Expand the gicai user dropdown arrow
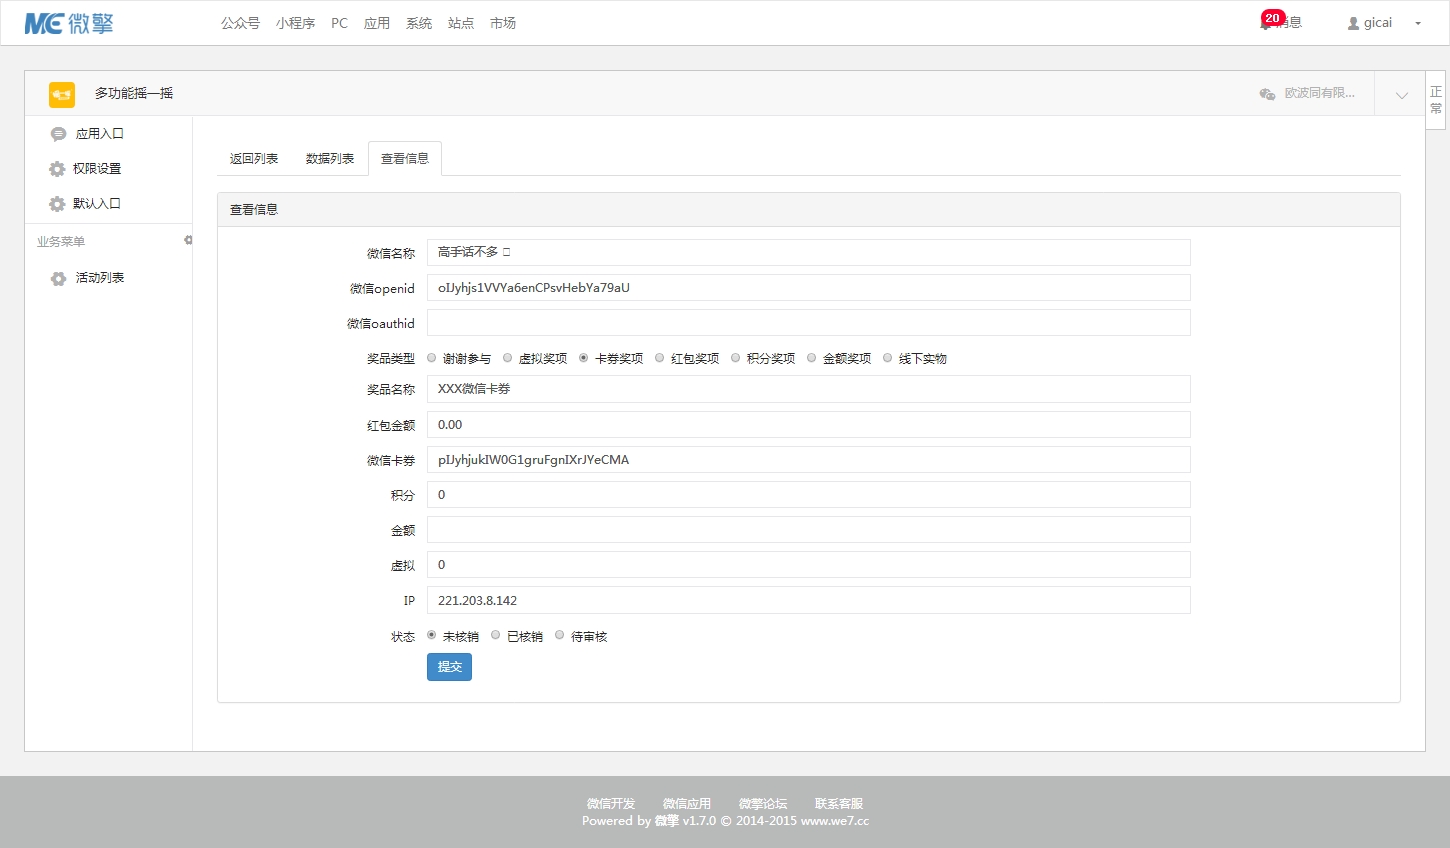Image resolution: width=1450 pixels, height=848 pixels. point(1418,24)
